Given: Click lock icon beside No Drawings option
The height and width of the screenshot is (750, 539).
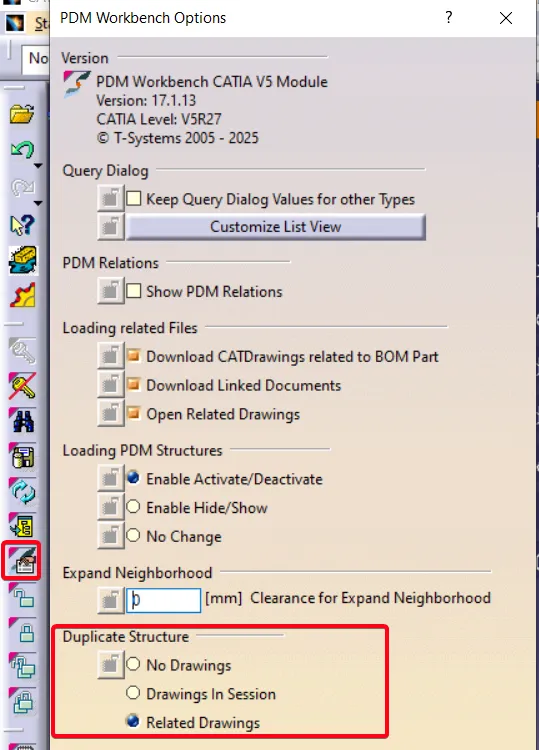Looking at the screenshot, I should pyautogui.click(x=110, y=665).
